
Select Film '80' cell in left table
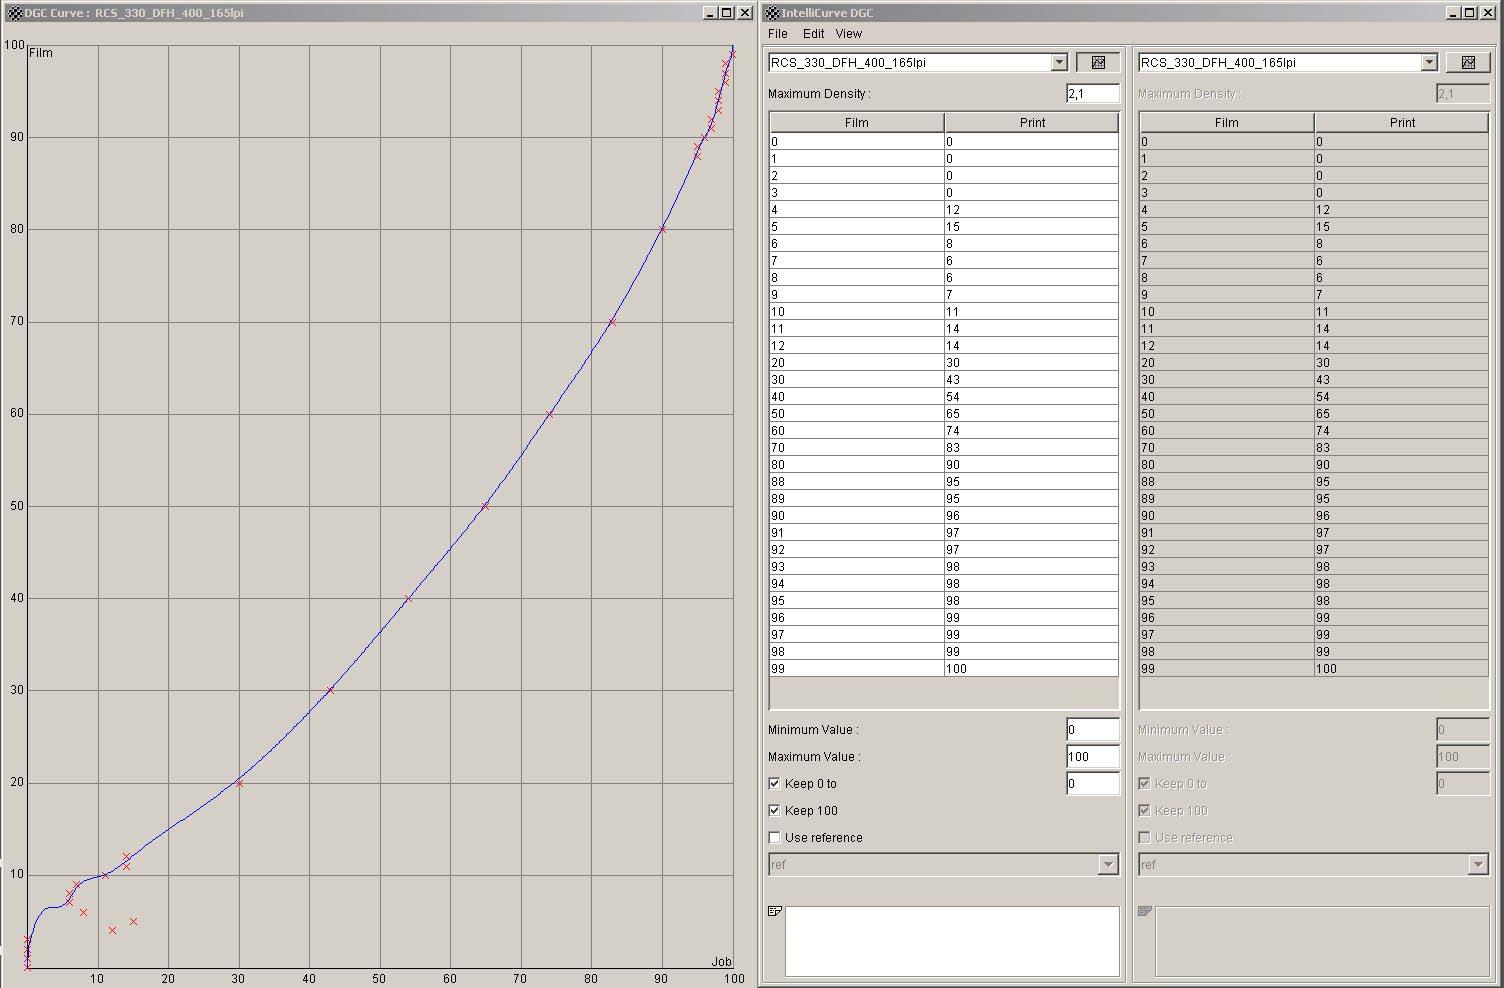point(857,465)
